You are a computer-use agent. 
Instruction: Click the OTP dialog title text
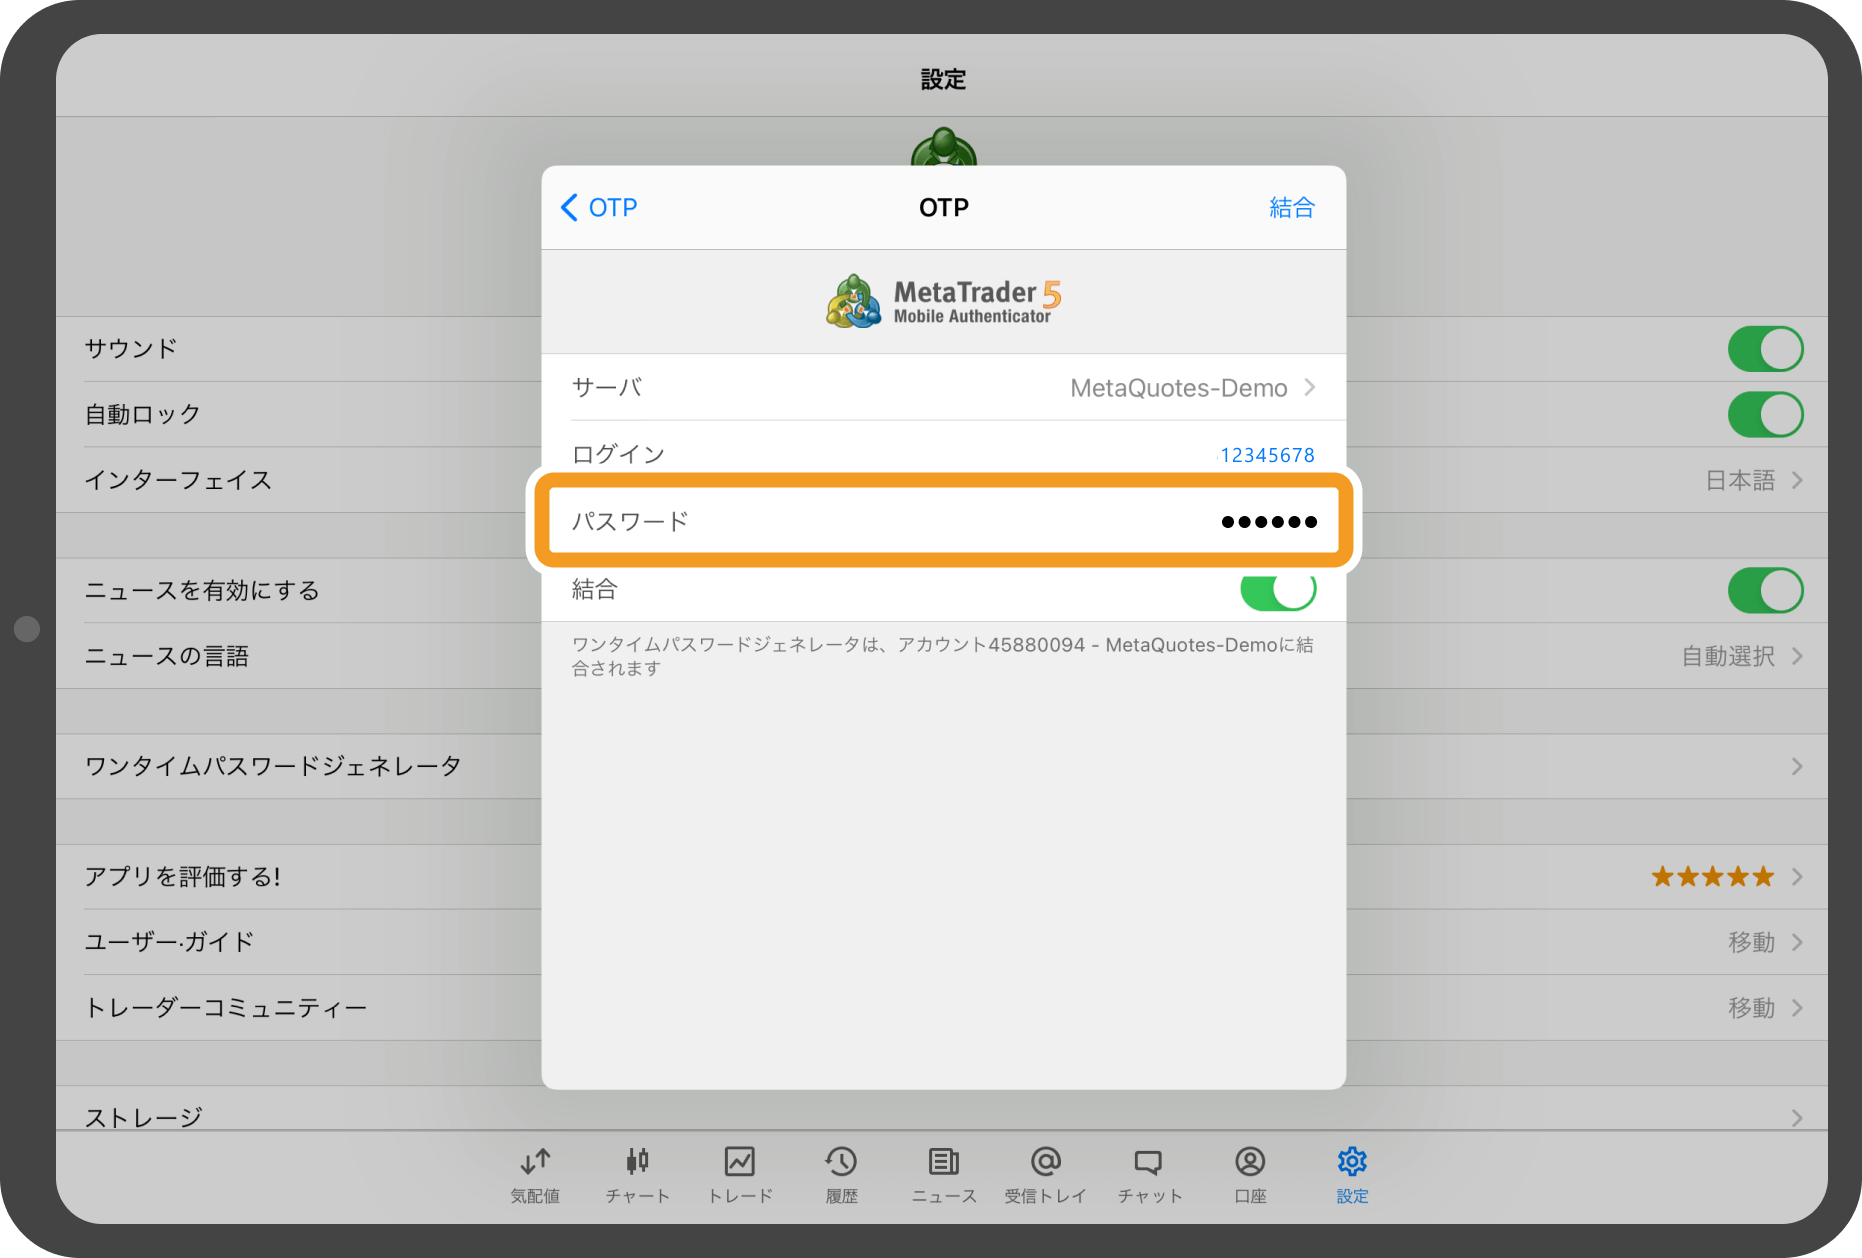click(x=944, y=207)
